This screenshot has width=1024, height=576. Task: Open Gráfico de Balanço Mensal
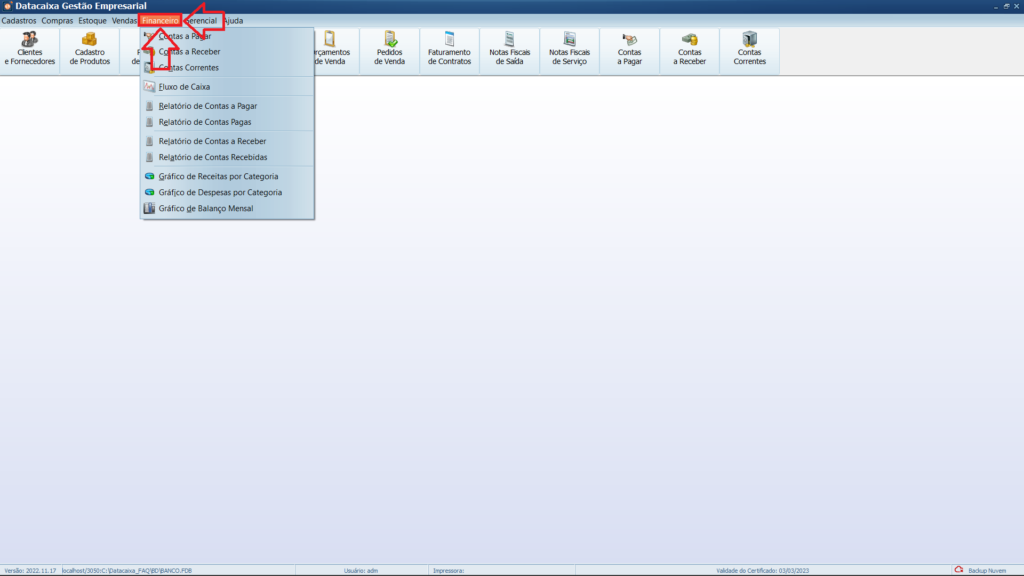pos(205,209)
